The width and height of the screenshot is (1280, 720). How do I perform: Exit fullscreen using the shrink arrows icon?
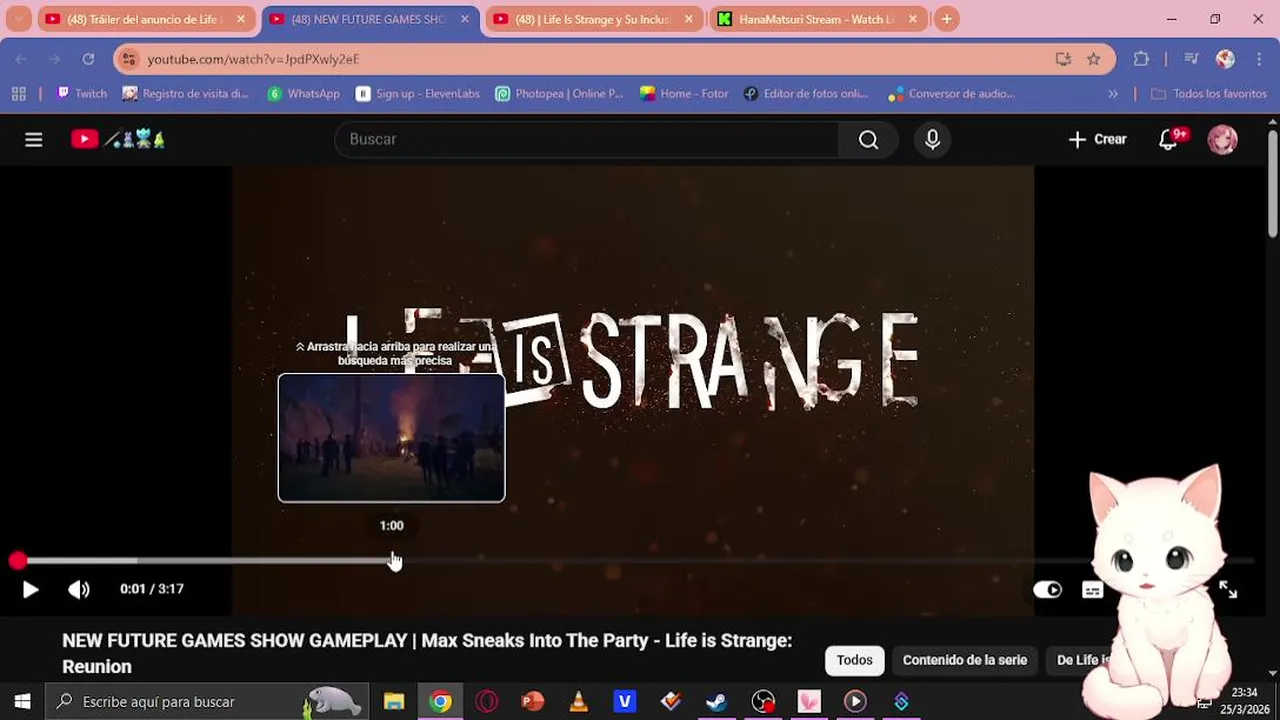1228,590
